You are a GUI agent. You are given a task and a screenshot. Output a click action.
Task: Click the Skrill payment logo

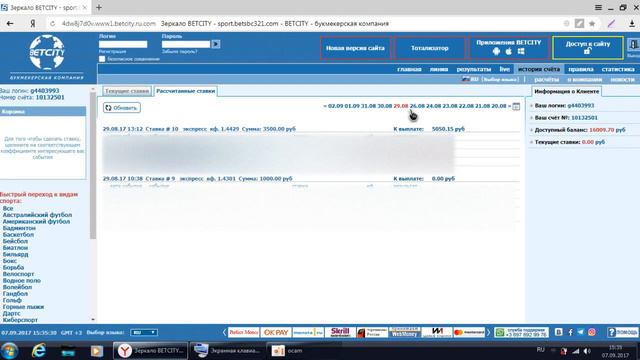[340, 332]
